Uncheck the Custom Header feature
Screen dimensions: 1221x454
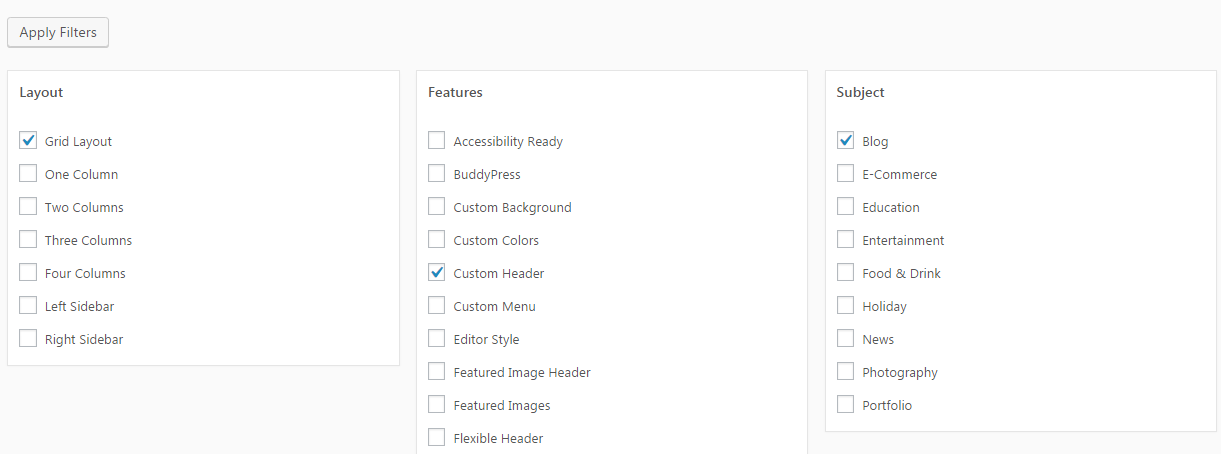[437, 272]
